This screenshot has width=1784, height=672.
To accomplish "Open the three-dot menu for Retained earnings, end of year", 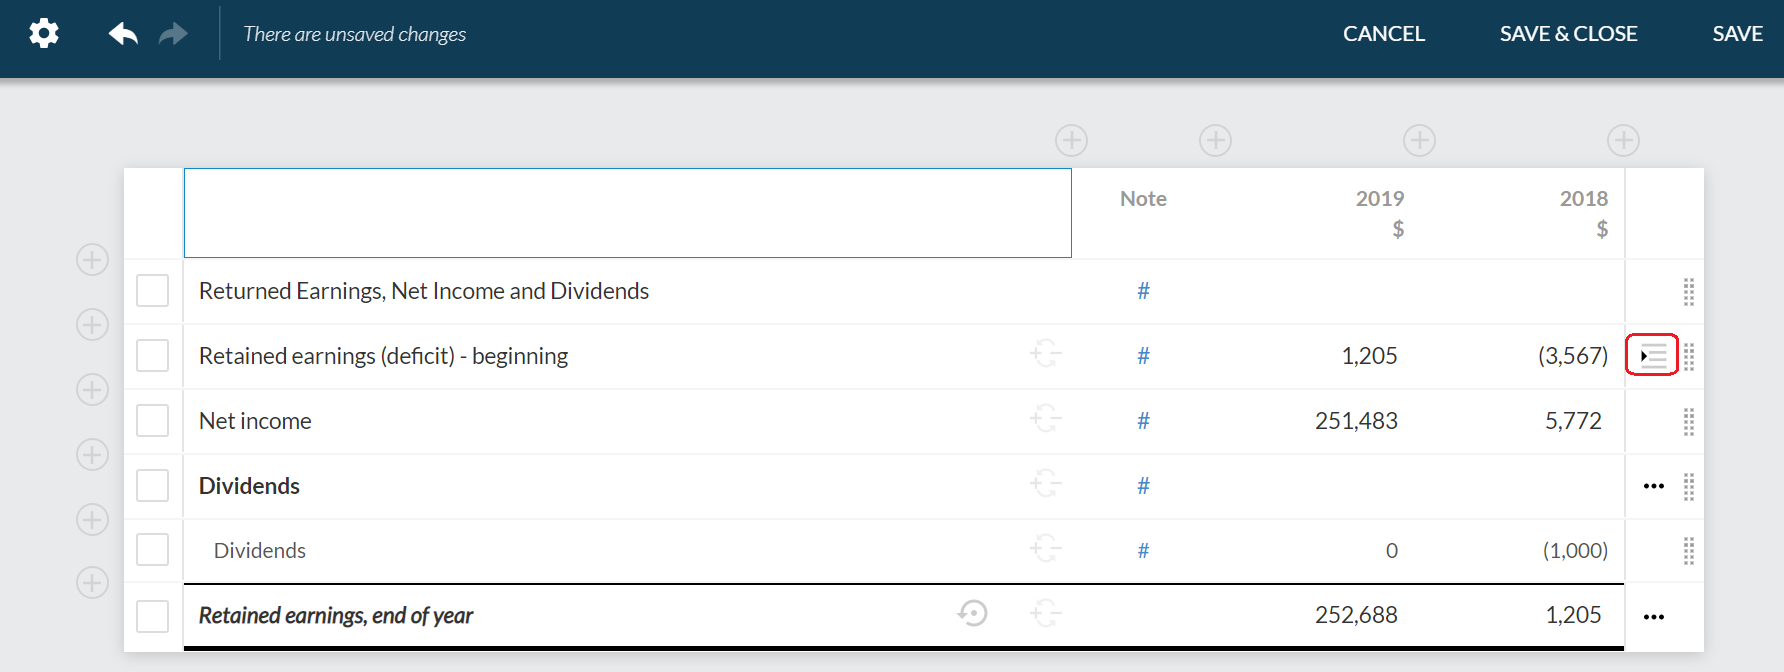I will click(x=1653, y=616).
